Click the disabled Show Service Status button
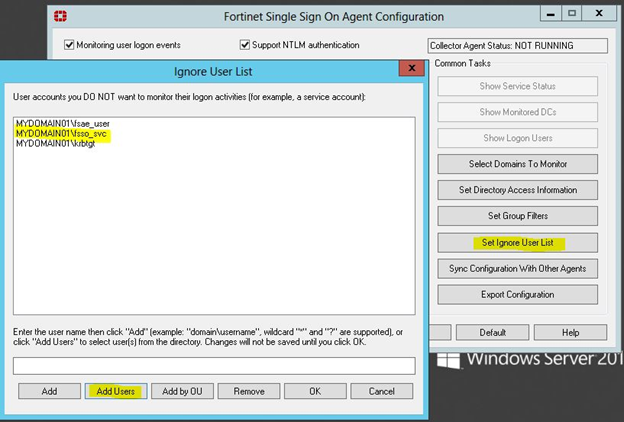This screenshot has width=624, height=422. (x=517, y=86)
